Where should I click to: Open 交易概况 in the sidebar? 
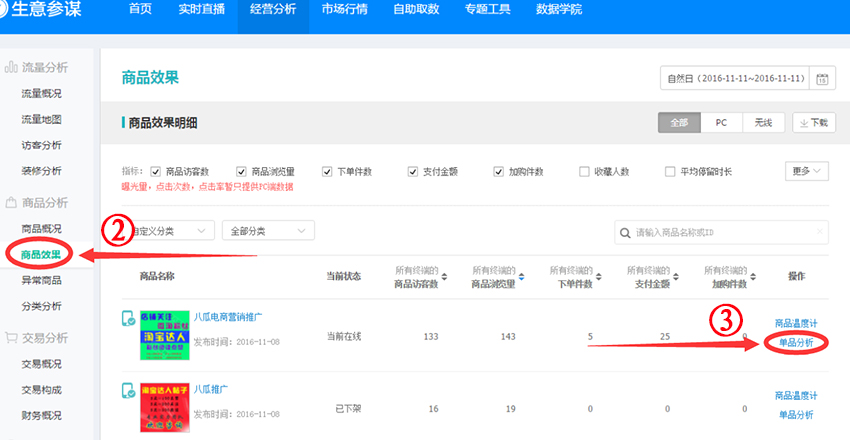tap(42, 364)
